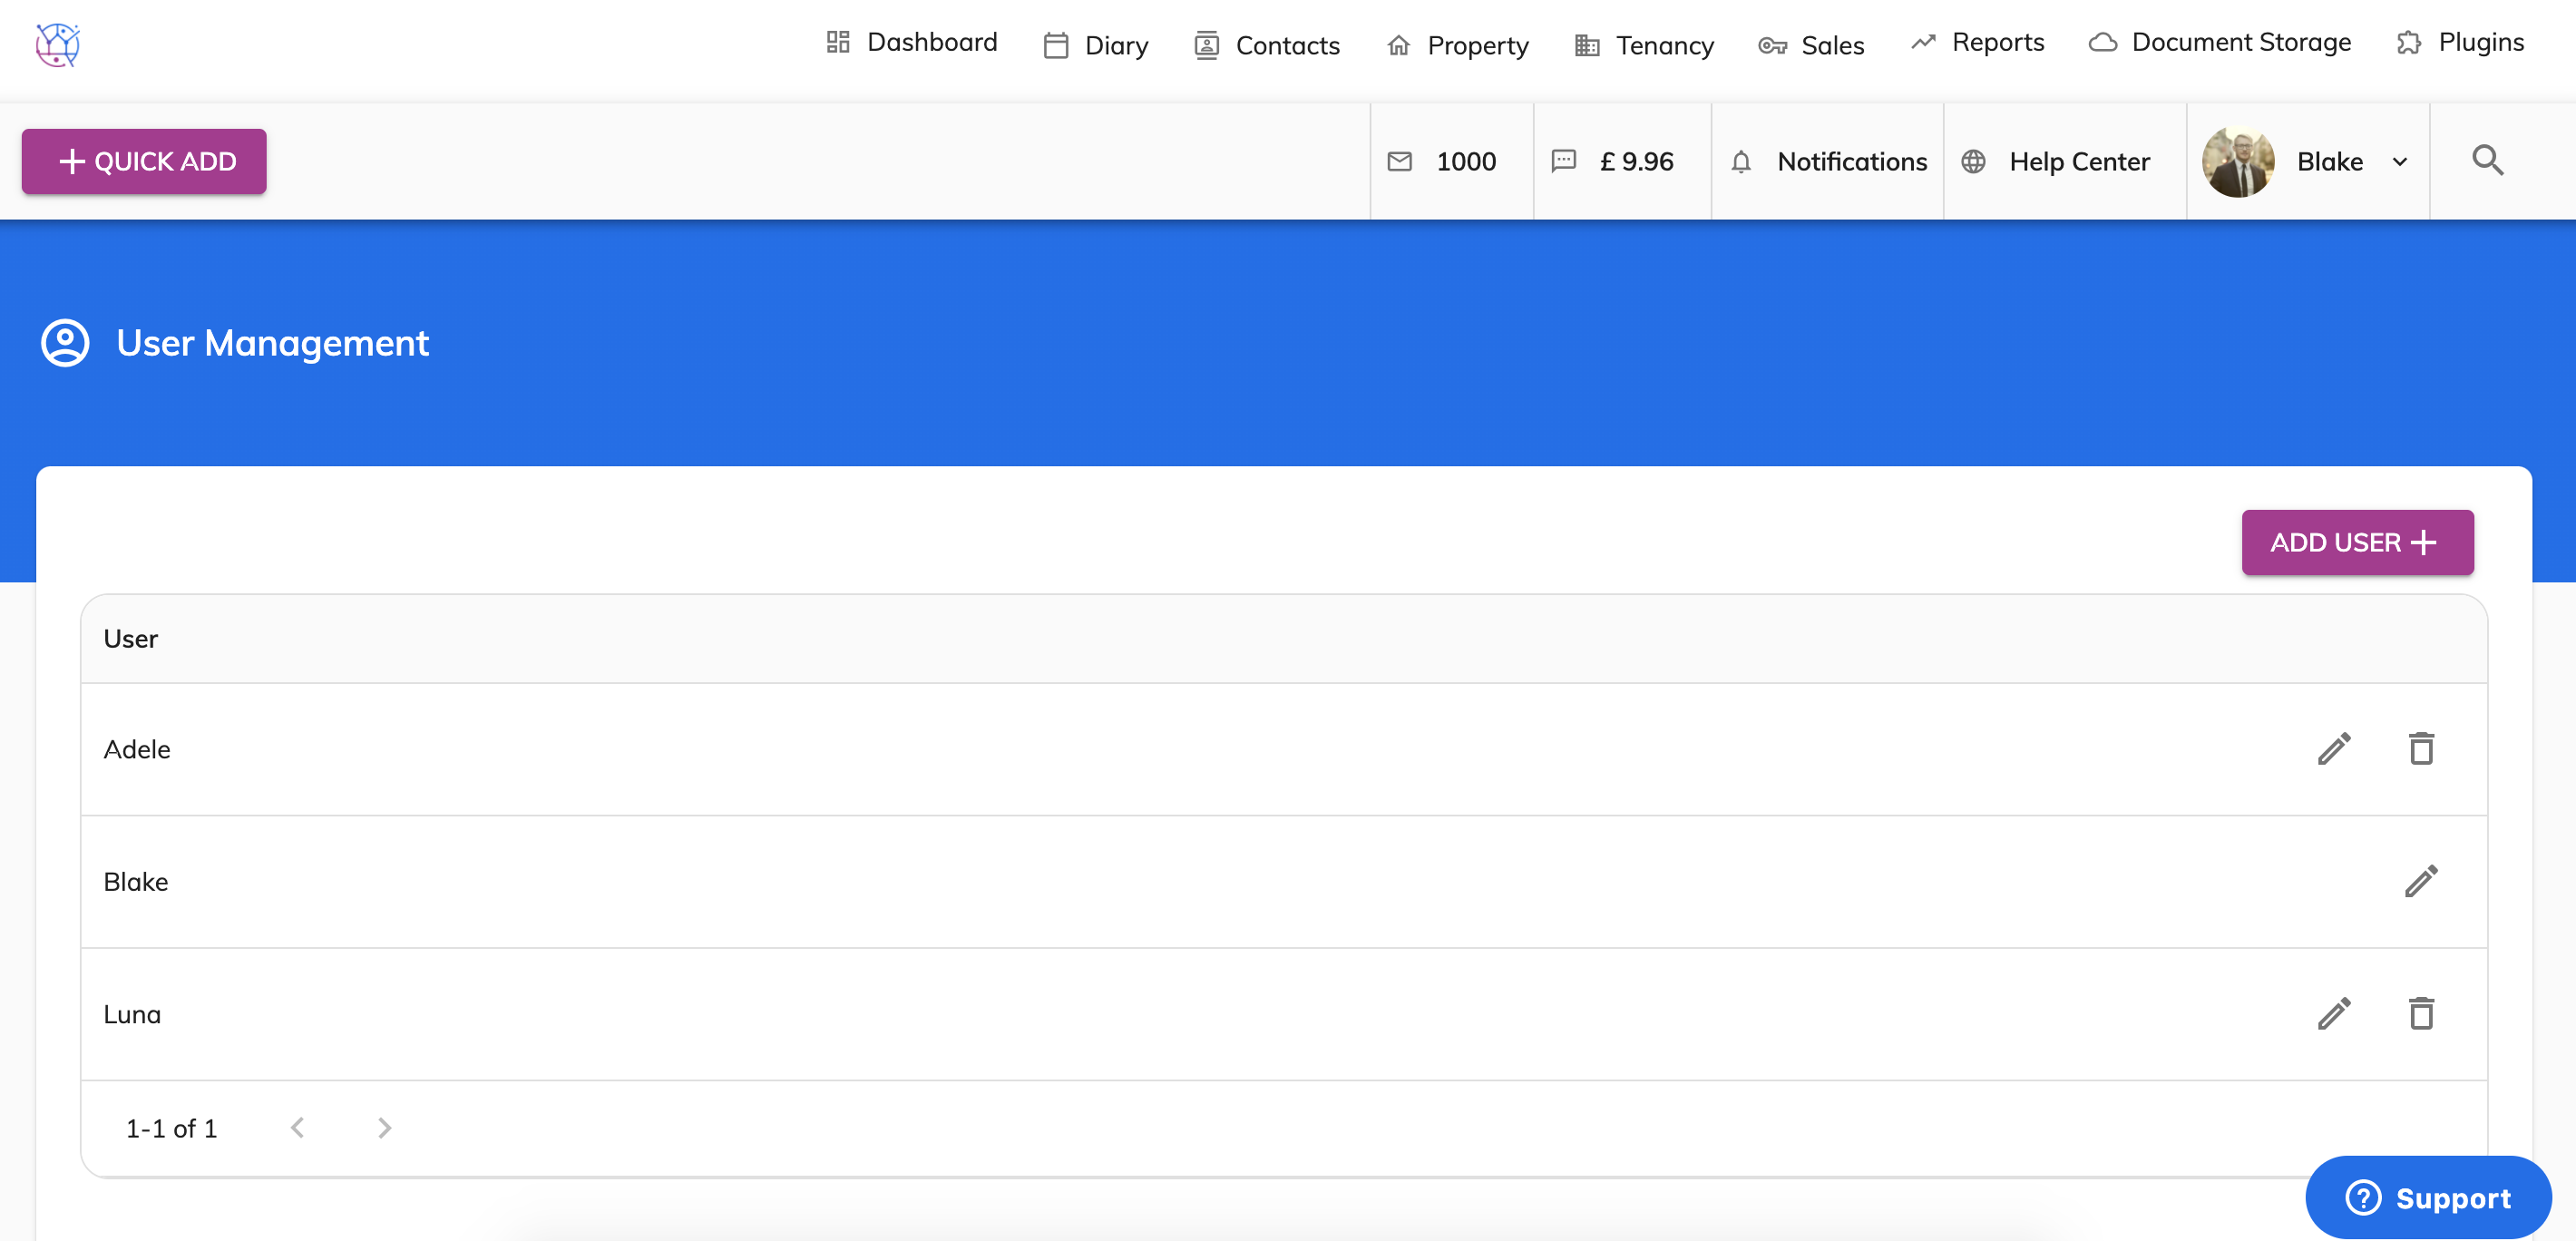Screen dimensions: 2576x1241
Task: Click the Help Center globe icon
Action: 1974,160
